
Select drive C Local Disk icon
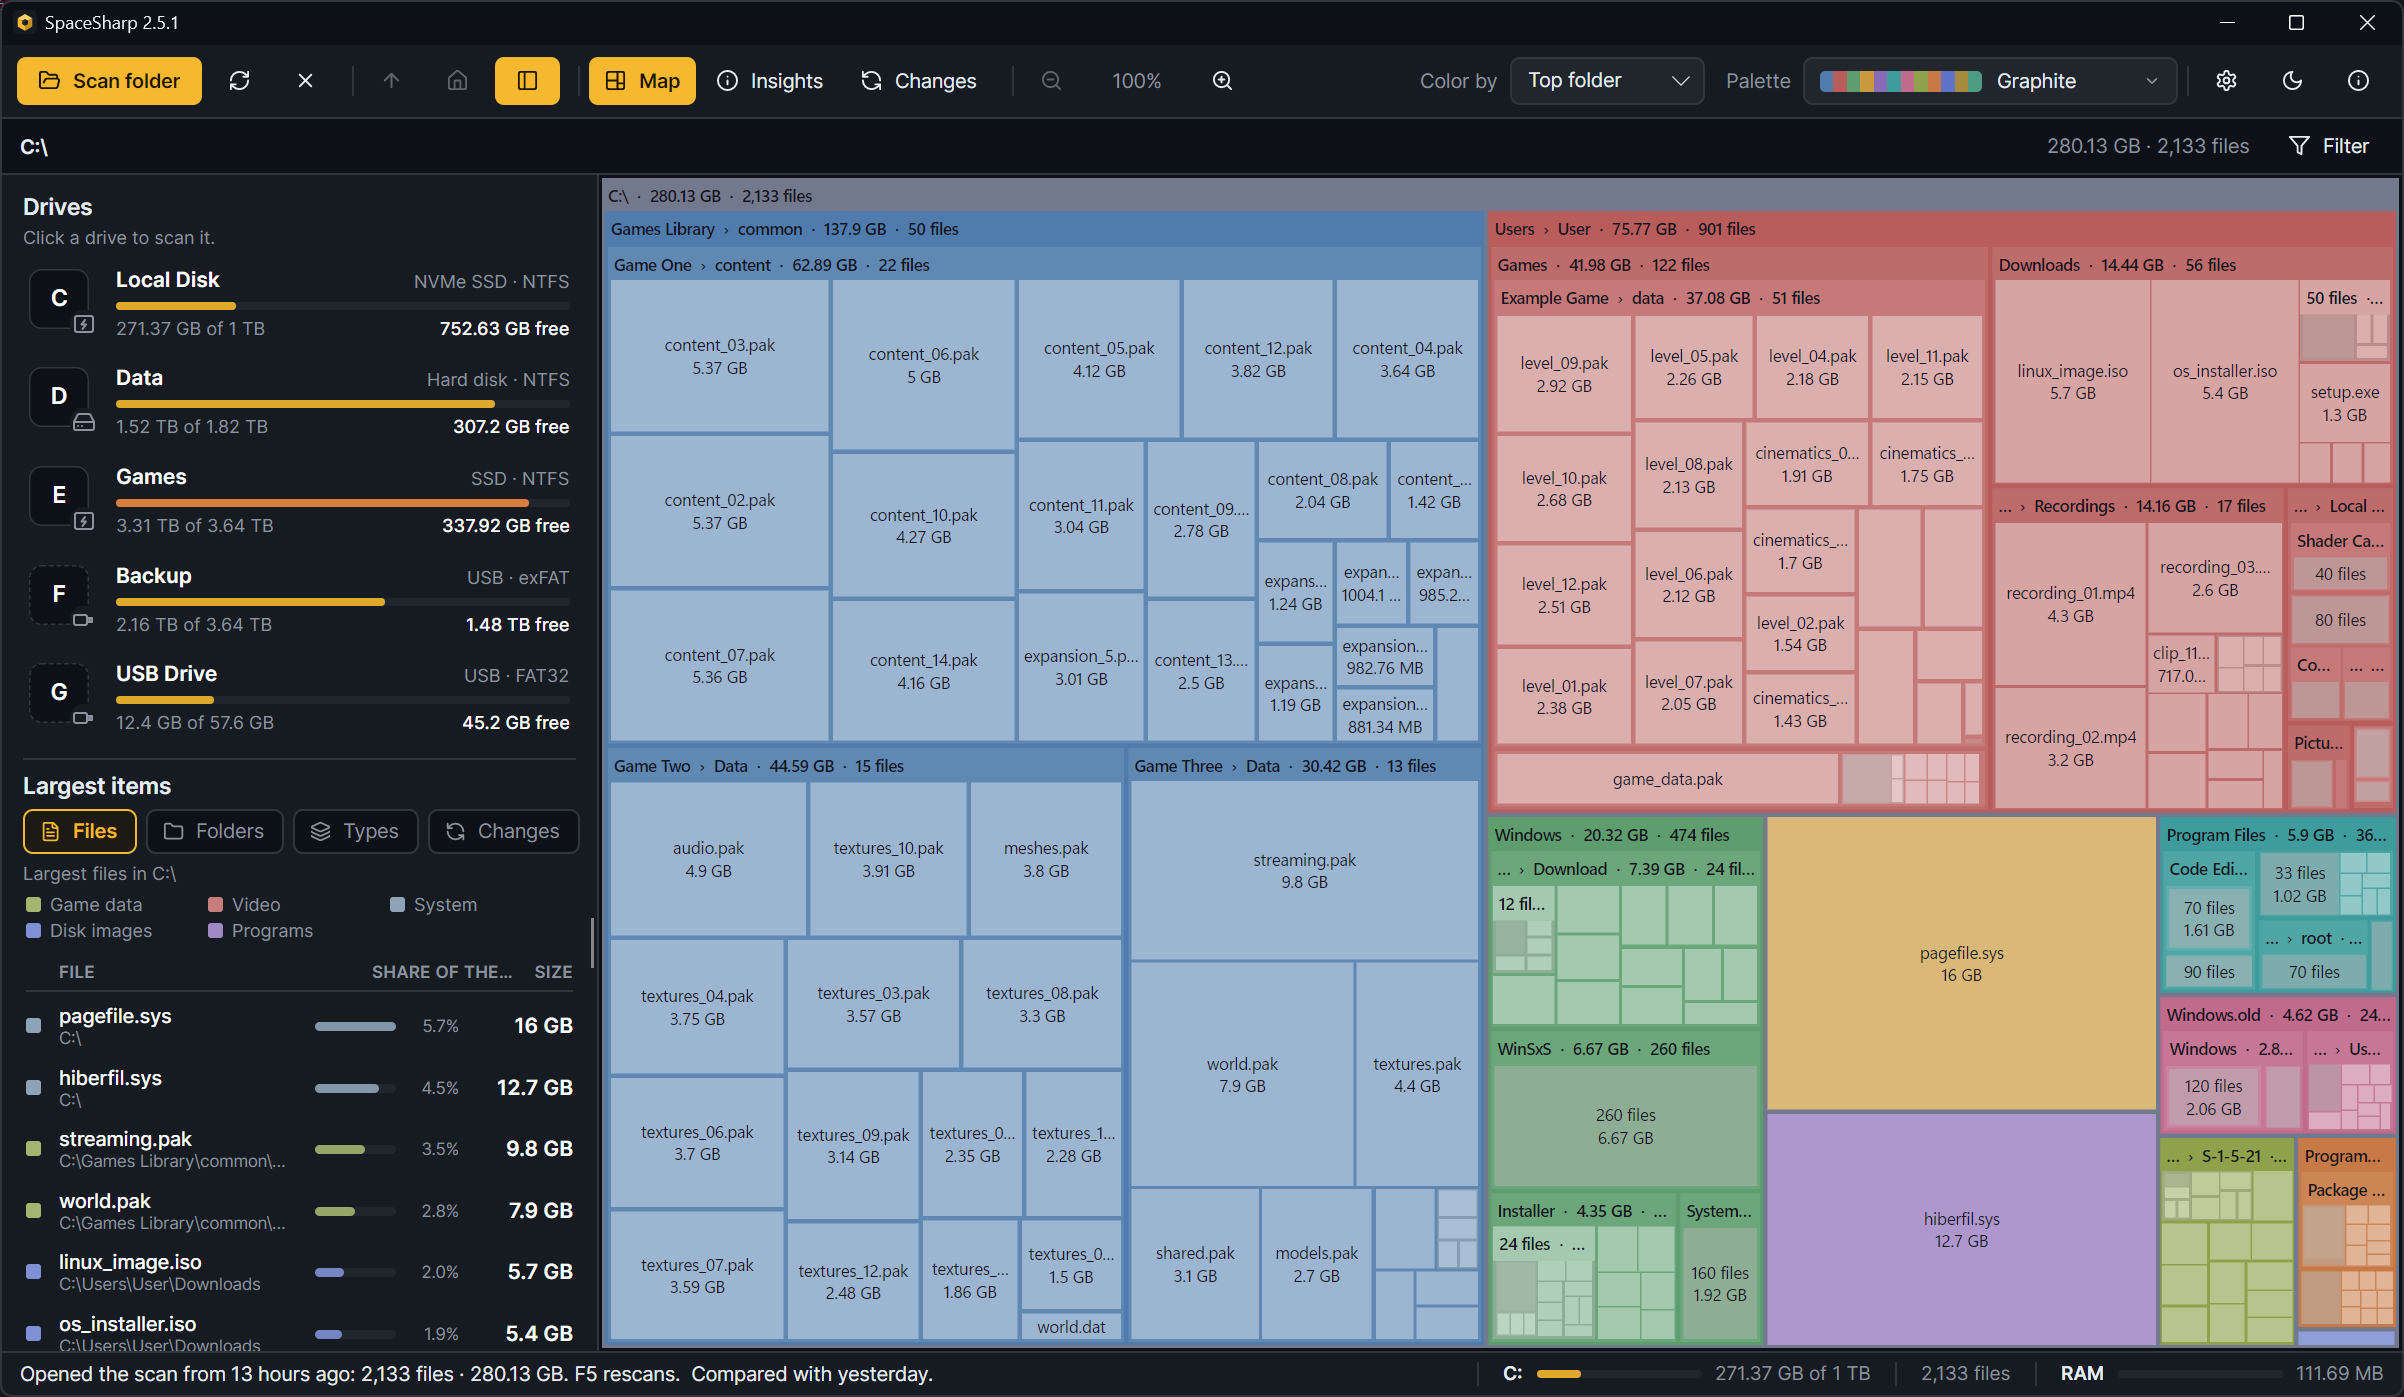click(60, 298)
